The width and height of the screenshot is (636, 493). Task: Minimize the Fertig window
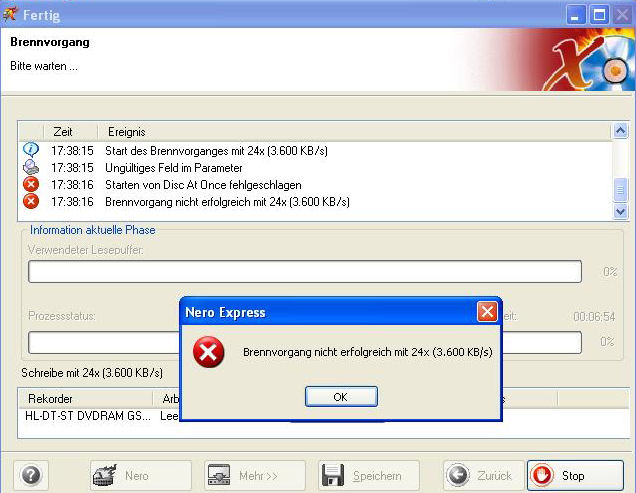click(576, 15)
